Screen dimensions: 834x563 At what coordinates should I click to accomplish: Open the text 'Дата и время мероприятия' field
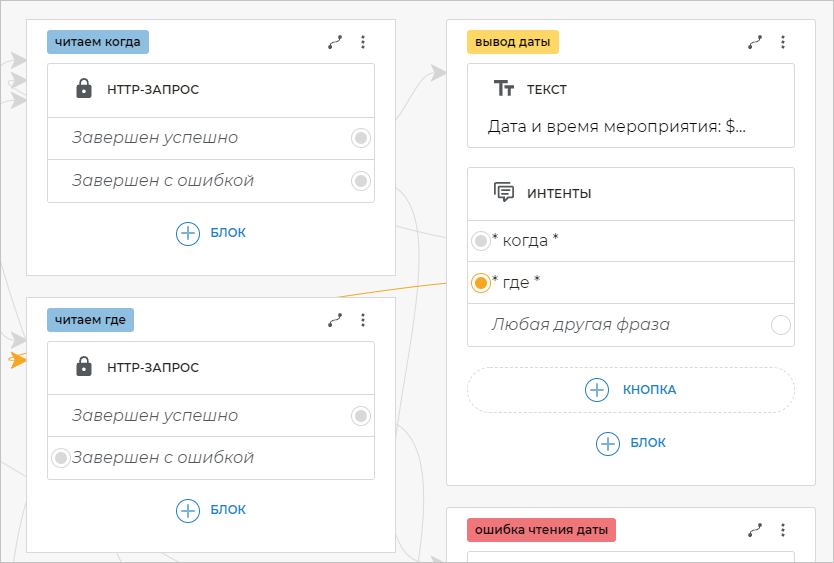tap(616, 127)
